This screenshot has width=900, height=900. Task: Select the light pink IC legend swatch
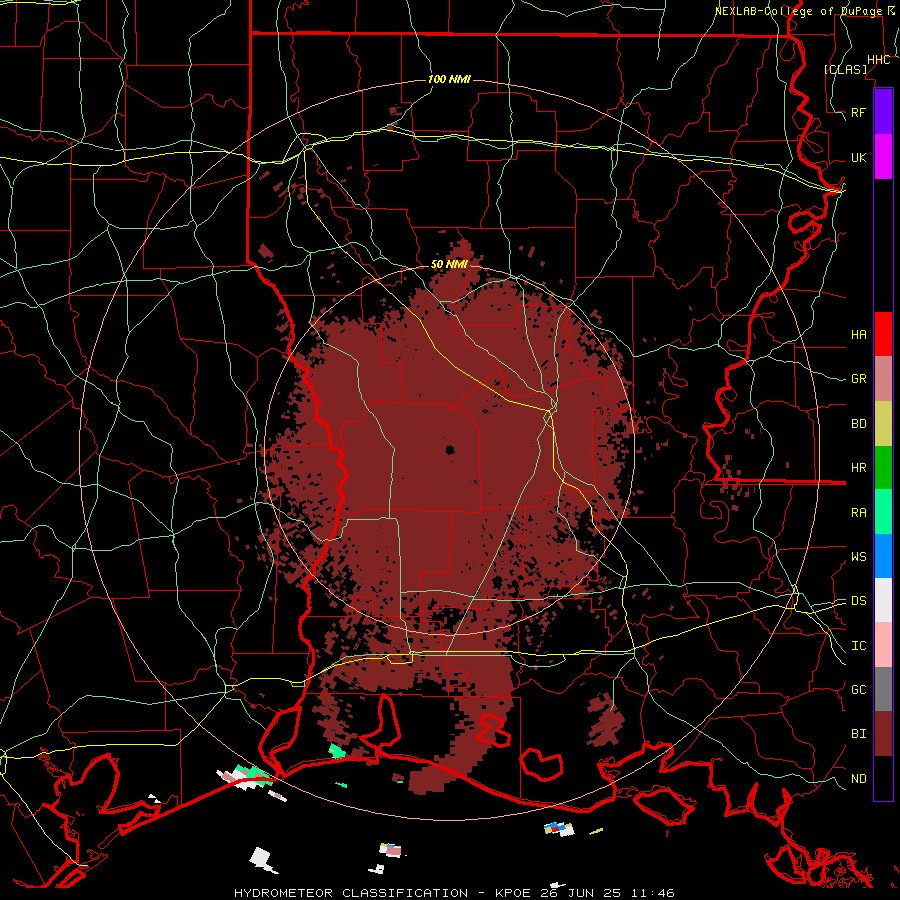pyautogui.click(x=883, y=645)
